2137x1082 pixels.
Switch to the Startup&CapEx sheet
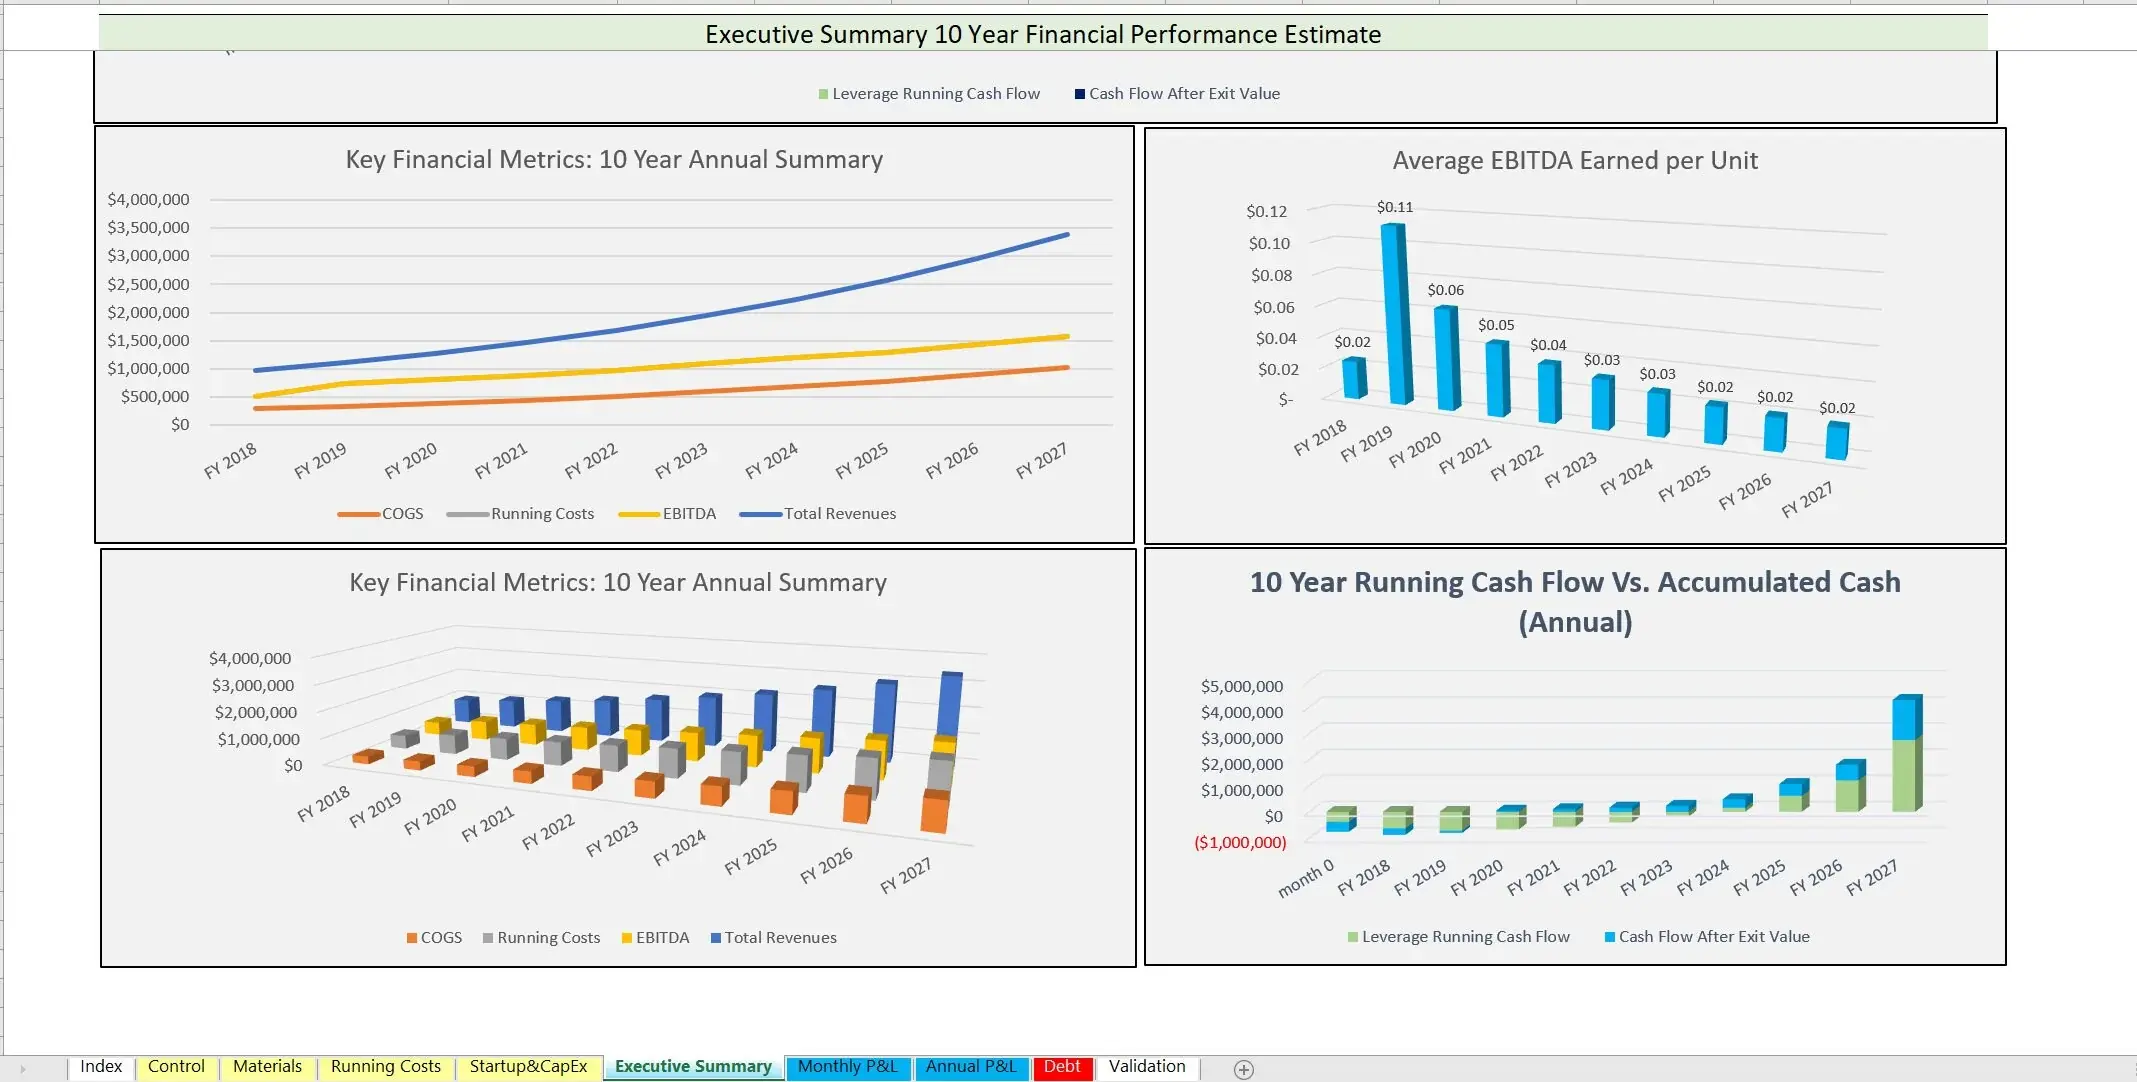click(x=529, y=1067)
